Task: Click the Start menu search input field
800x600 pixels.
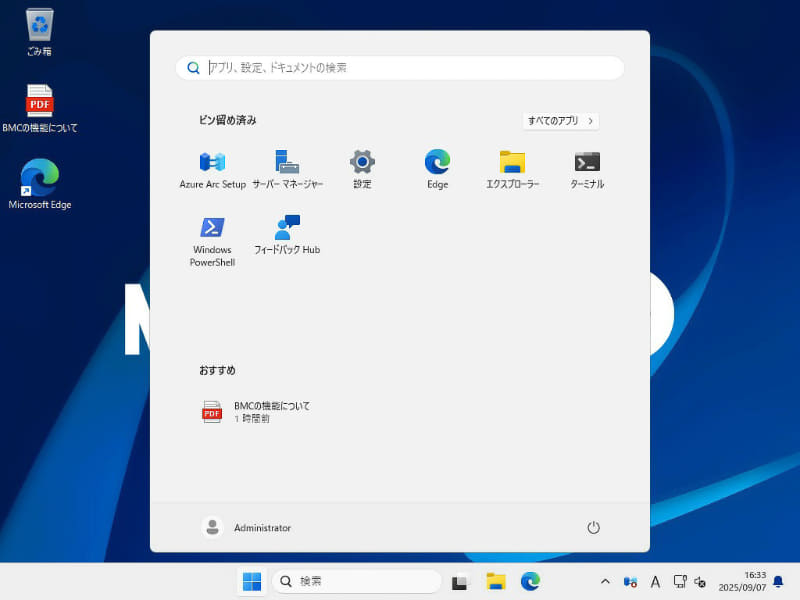Action: pyautogui.click(x=400, y=67)
